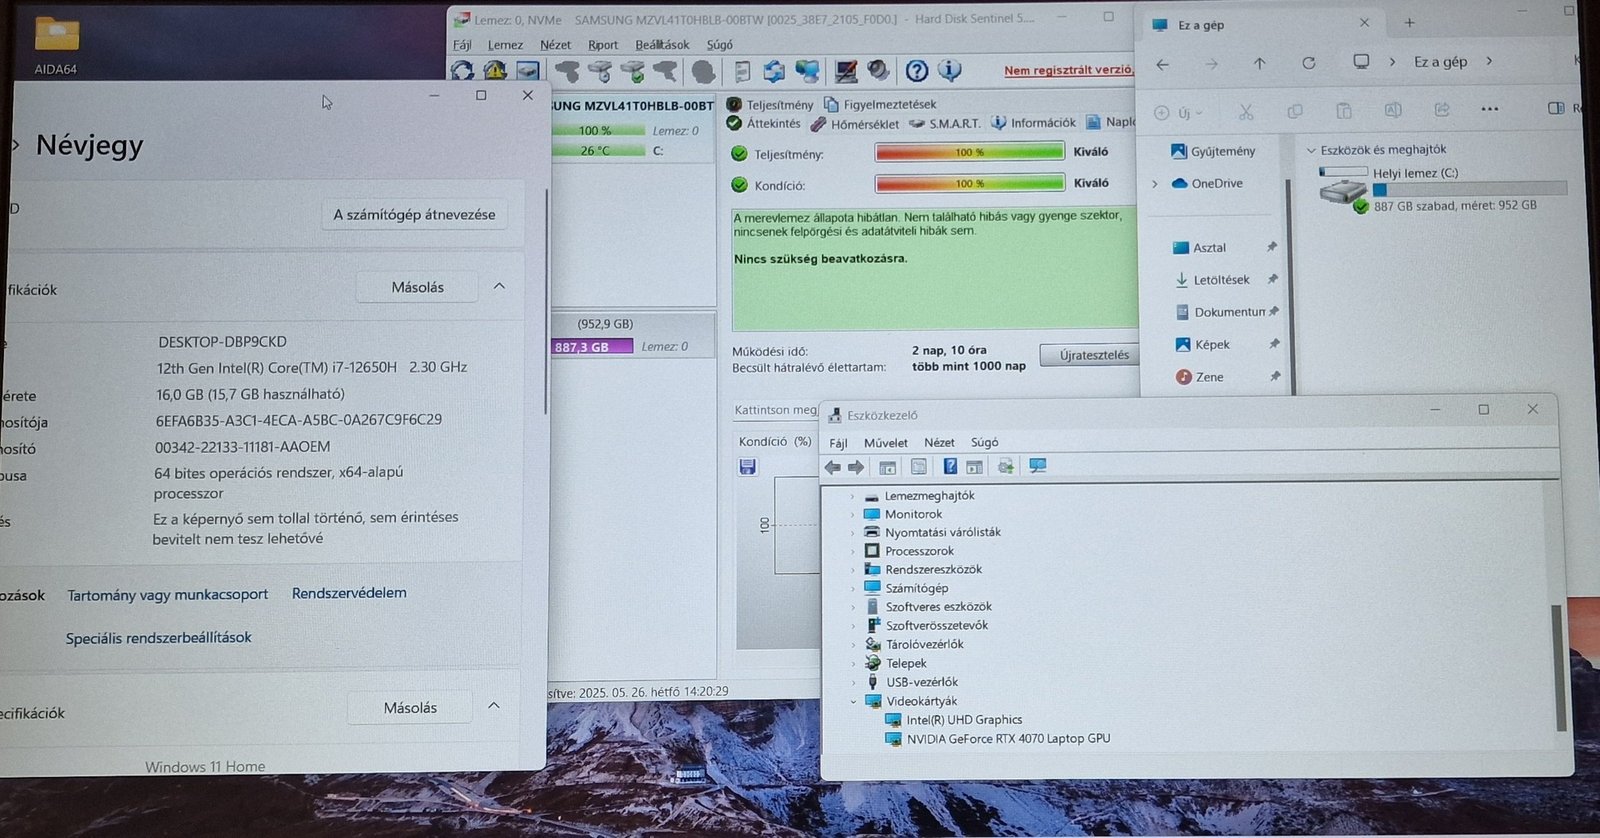Click the blue help icon in Eszközkezelő toolbar
Screen dimensions: 1600x838
click(x=950, y=466)
